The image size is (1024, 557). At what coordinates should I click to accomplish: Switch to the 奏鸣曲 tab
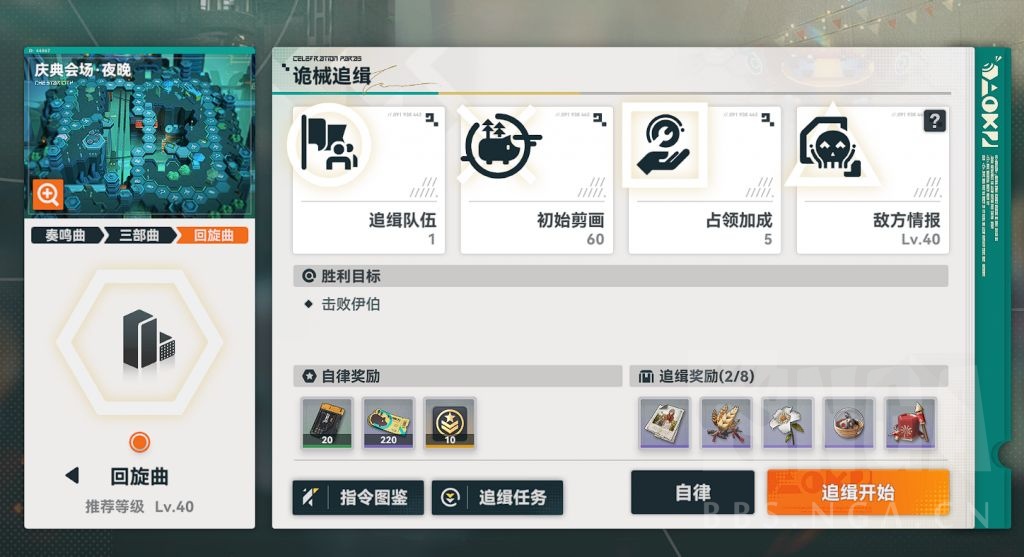click(67, 235)
